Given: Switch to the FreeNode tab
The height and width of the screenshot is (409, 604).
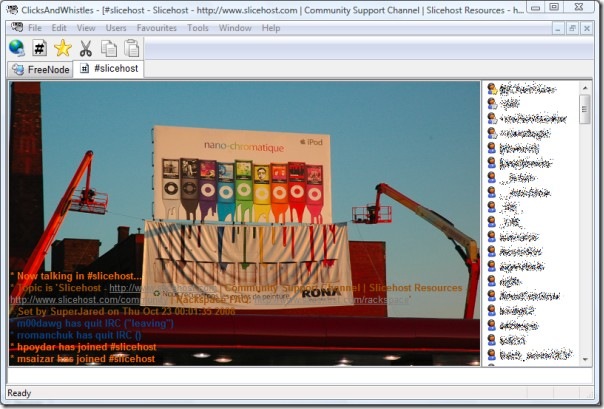Looking at the screenshot, I should point(40,70).
